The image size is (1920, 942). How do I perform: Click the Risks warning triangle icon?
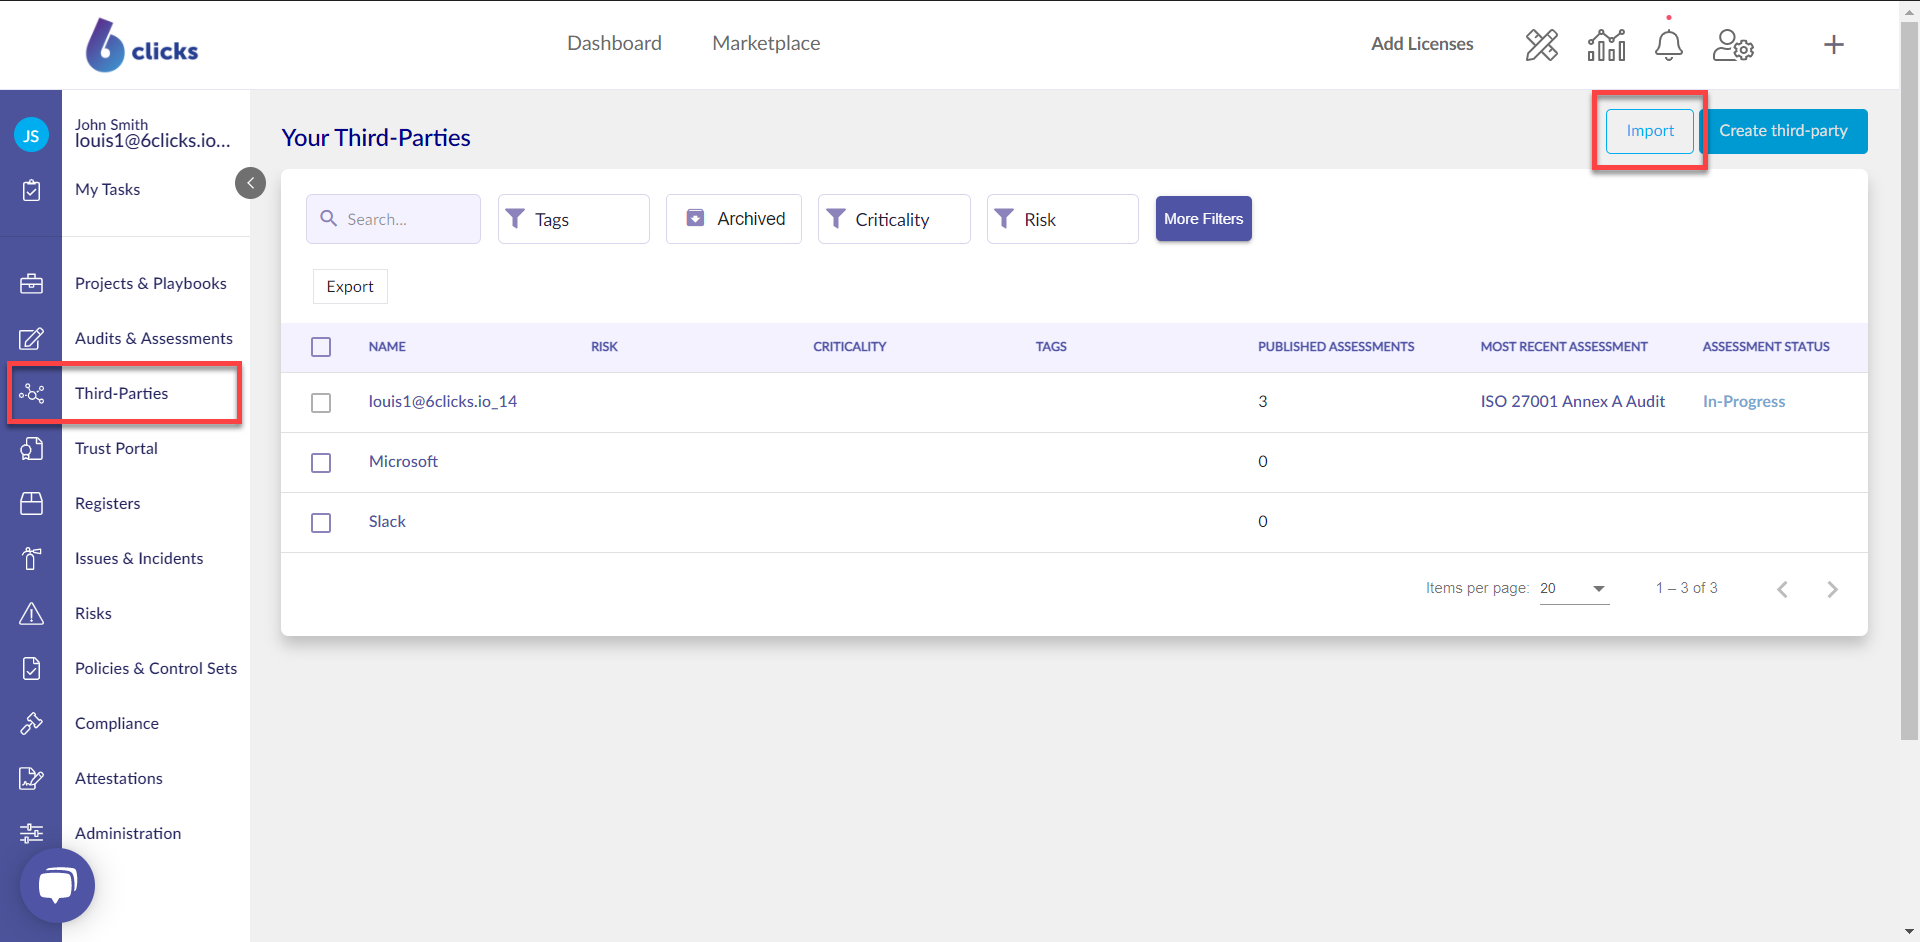(x=32, y=614)
